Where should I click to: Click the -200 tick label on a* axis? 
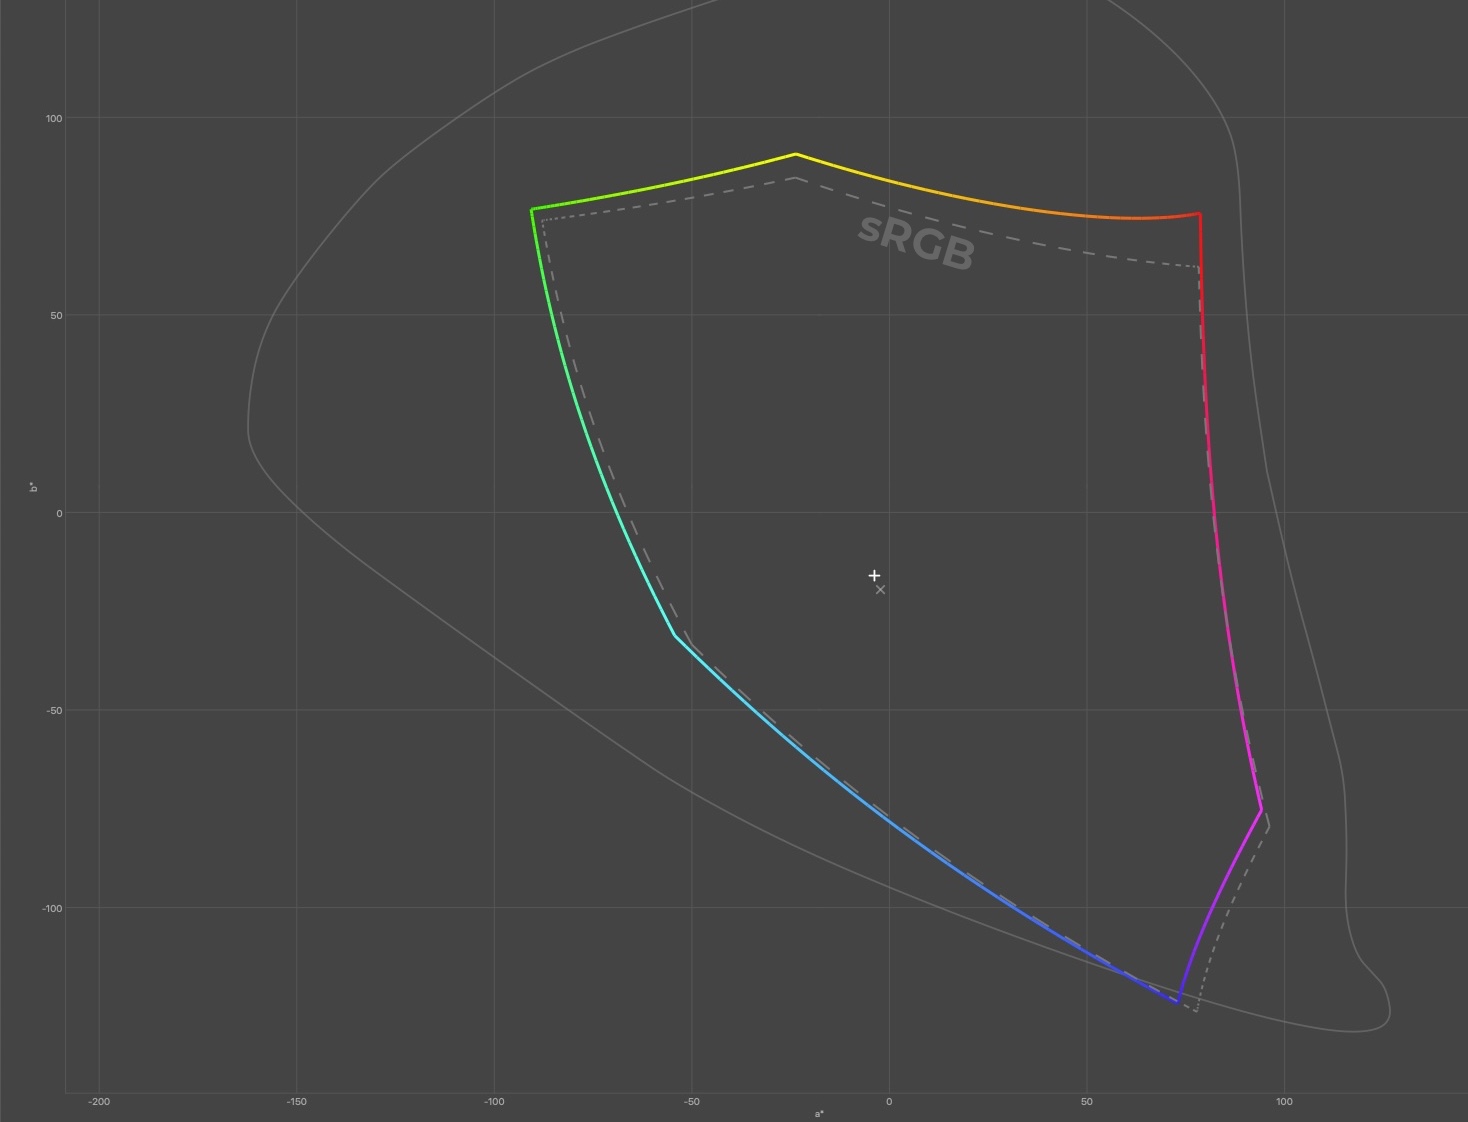click(99, 1102)
